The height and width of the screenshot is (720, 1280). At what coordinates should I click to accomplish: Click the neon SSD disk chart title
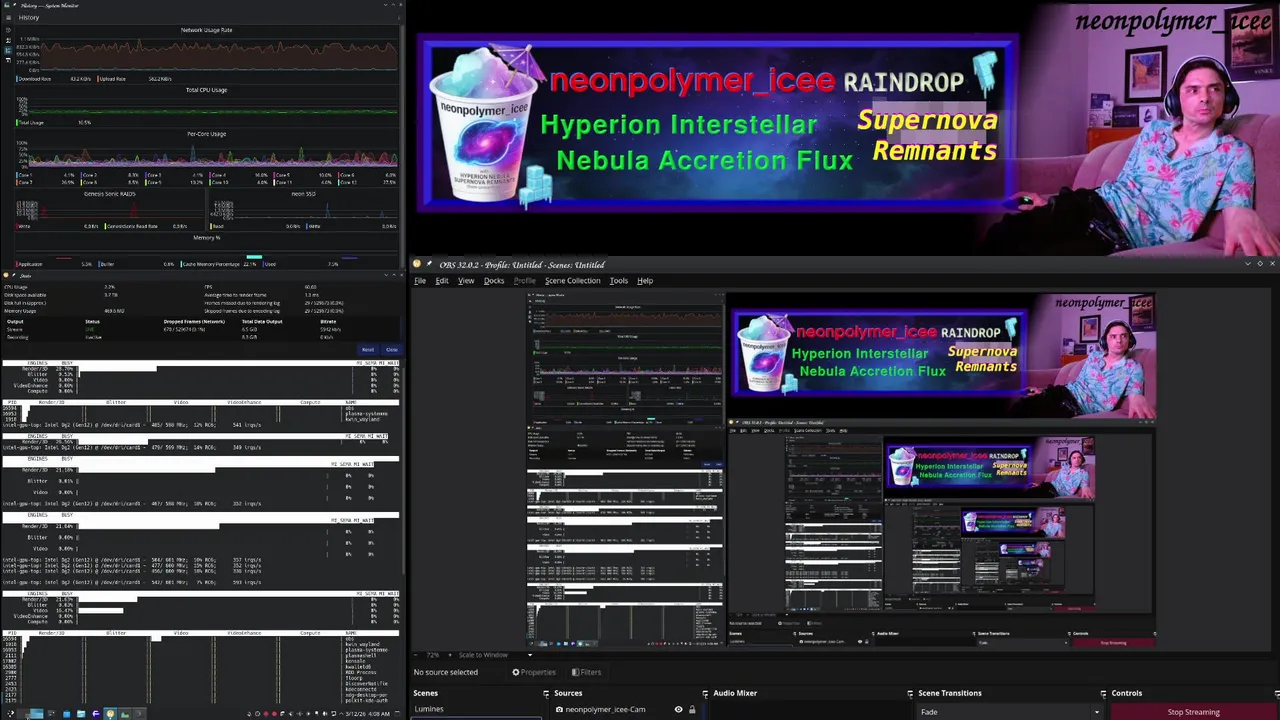(x=303, y=194)
